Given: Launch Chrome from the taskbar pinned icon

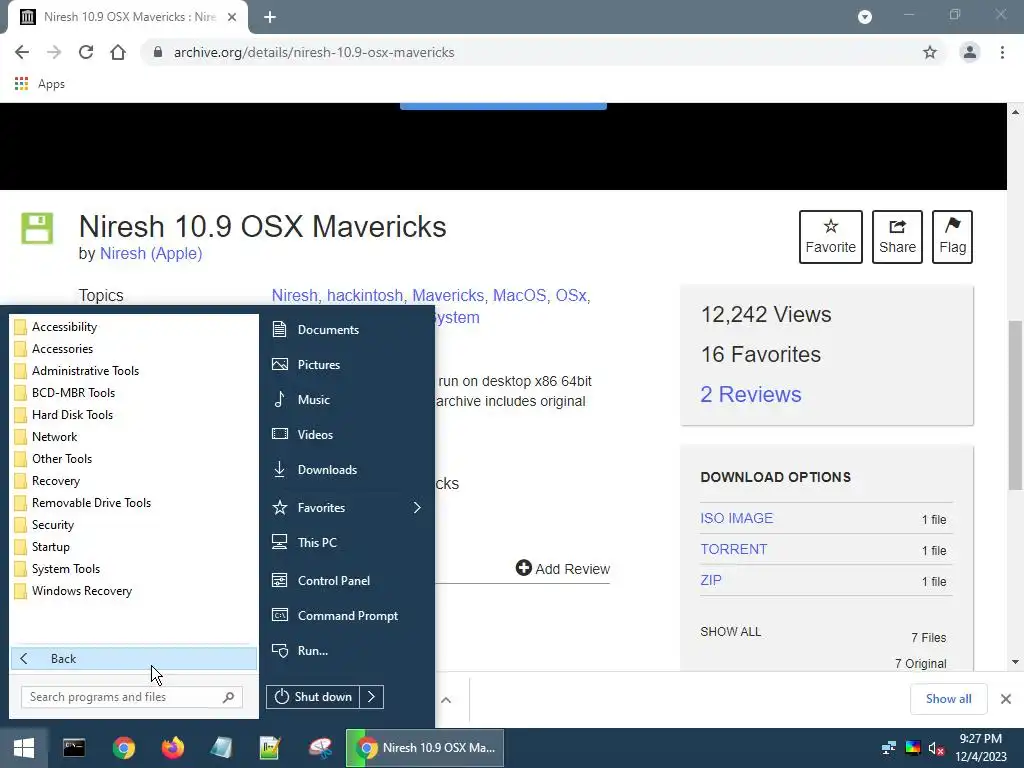Looking at the screenshot, I should pos(123,748).
